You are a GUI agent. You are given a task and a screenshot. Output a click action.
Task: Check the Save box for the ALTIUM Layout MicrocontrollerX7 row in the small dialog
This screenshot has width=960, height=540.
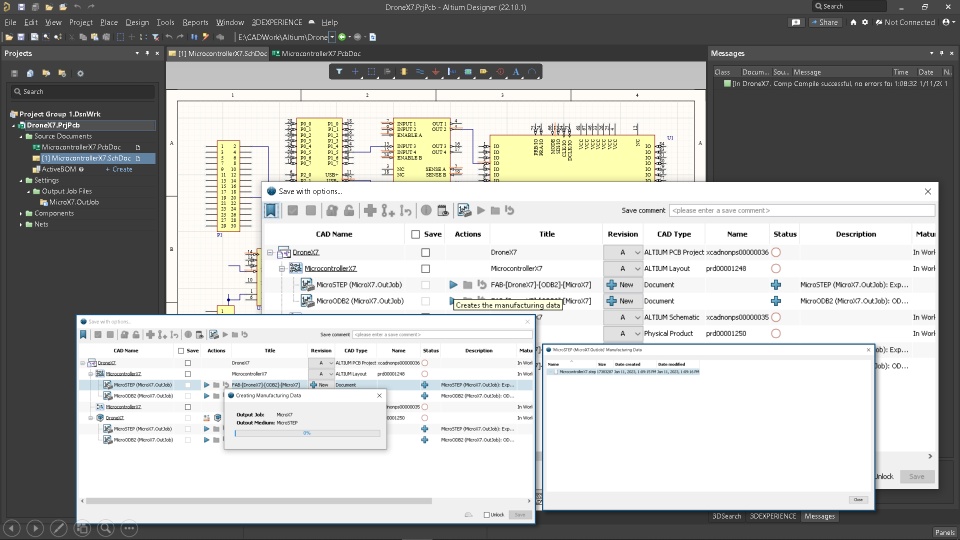click(188, 374)
